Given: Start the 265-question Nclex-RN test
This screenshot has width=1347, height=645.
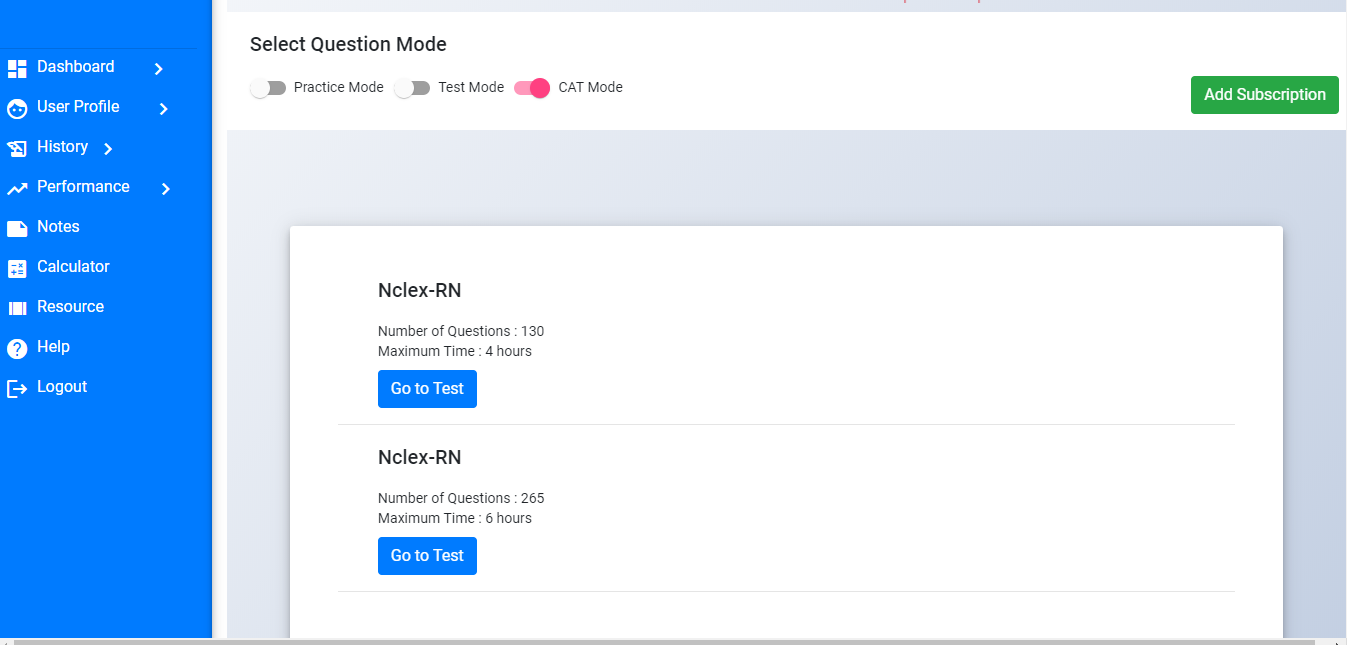Looking at the screenshot, I should (427, 556).
